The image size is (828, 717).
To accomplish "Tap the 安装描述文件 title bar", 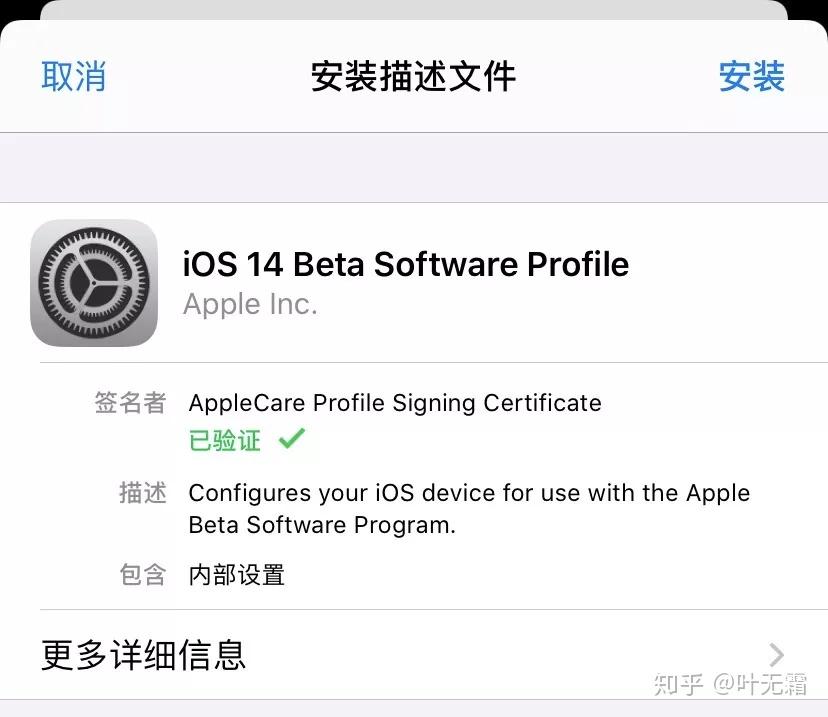I will click(x=414, y=77).
